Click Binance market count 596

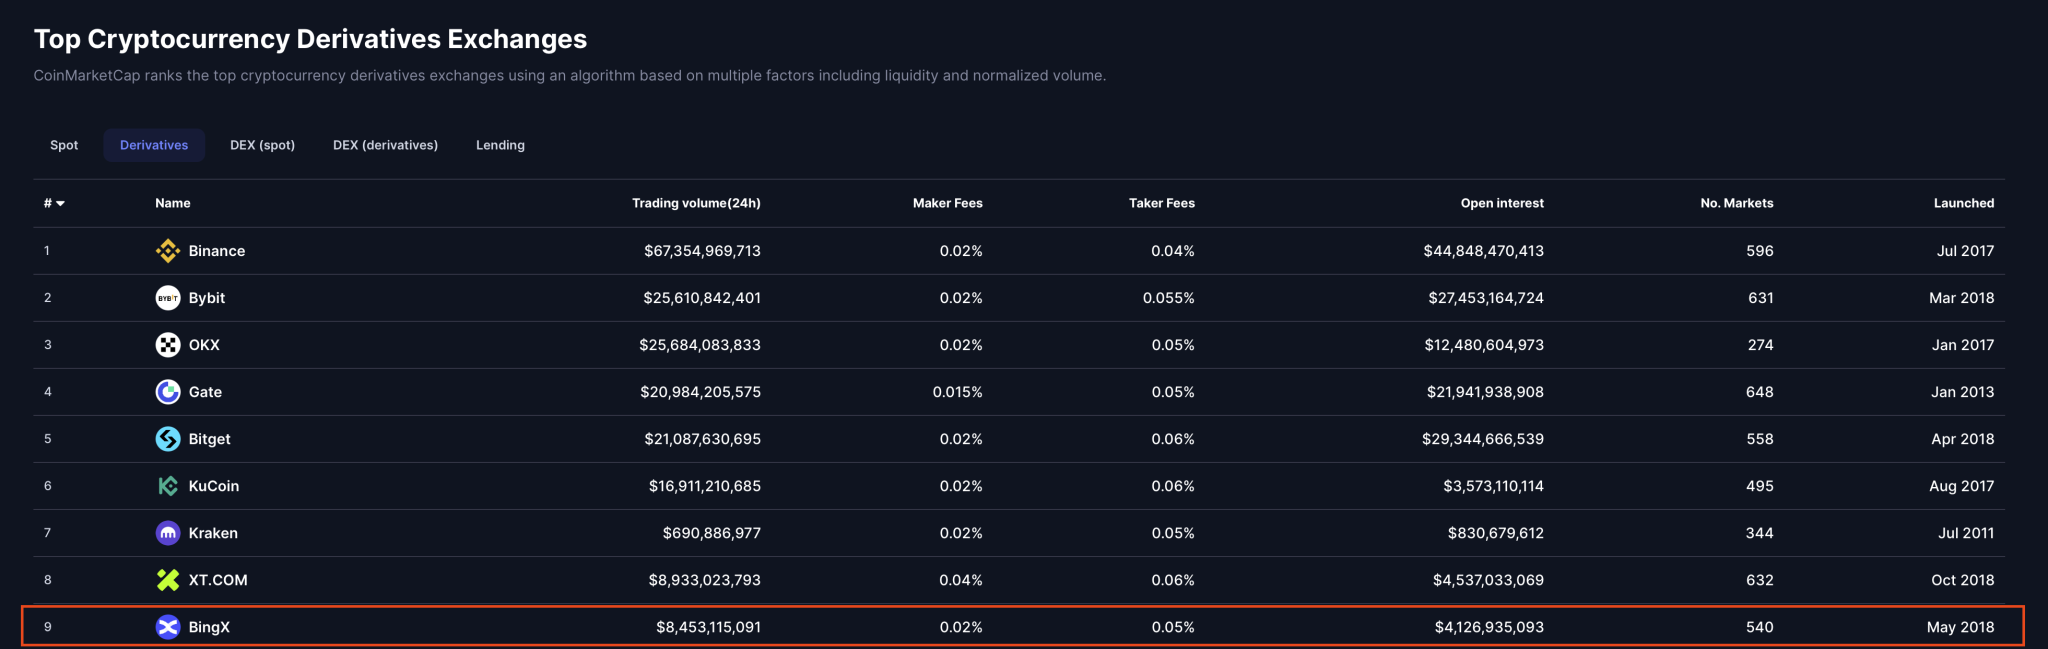click(x=1760, y=251)
